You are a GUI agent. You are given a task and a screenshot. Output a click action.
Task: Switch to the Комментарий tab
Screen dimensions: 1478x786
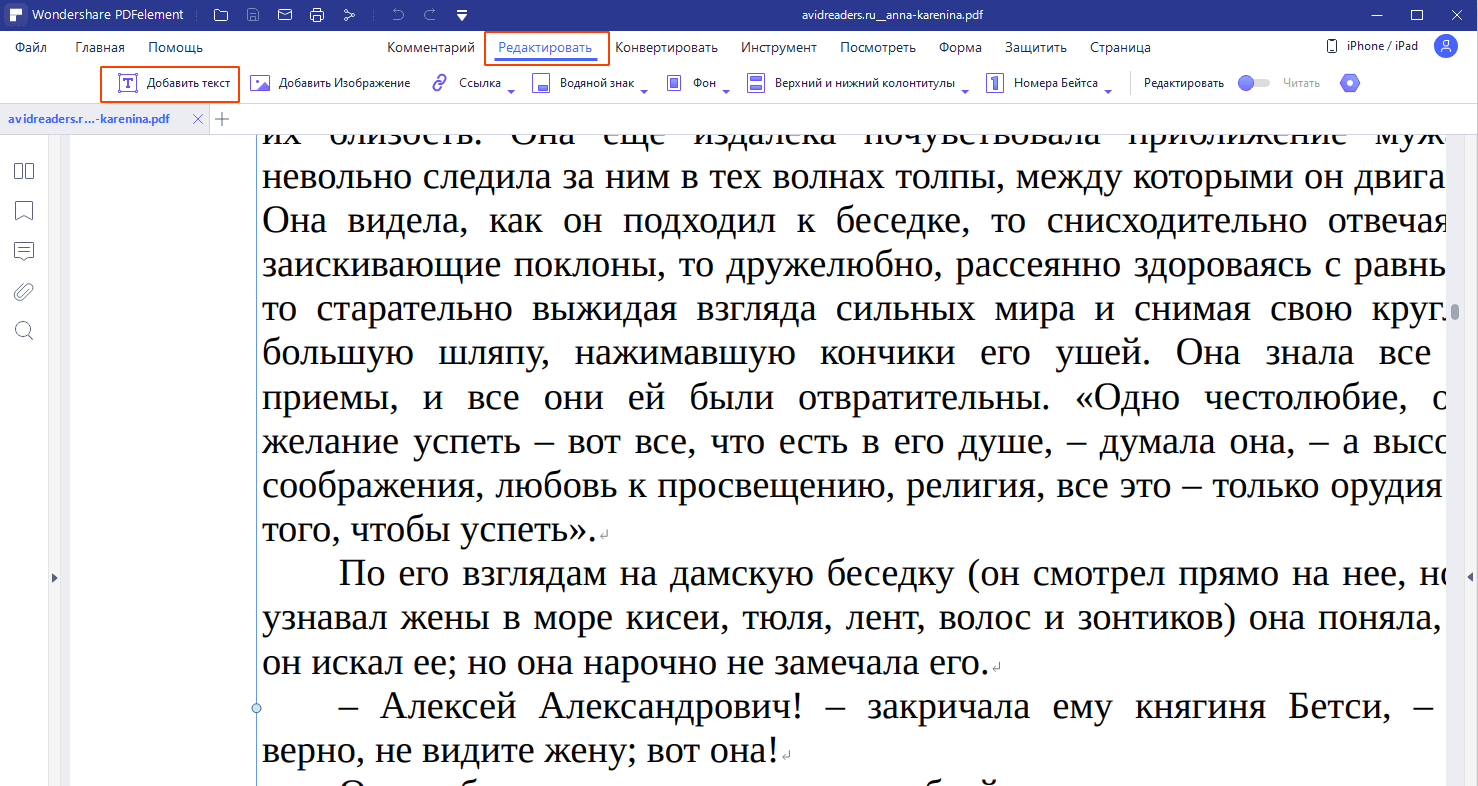tap(431, 47)
